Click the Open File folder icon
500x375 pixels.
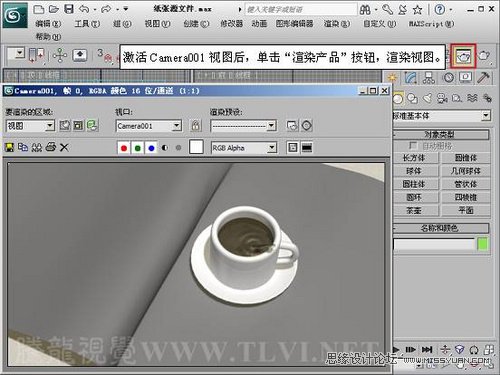click(54, 9)
